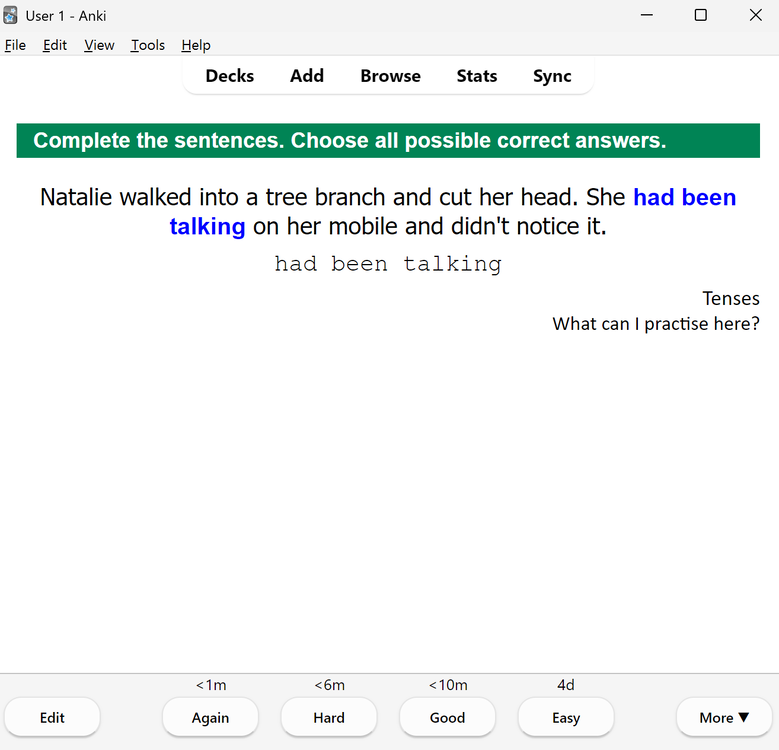
Task: Go to the Decks screen
Action: (x=230, y=76)
